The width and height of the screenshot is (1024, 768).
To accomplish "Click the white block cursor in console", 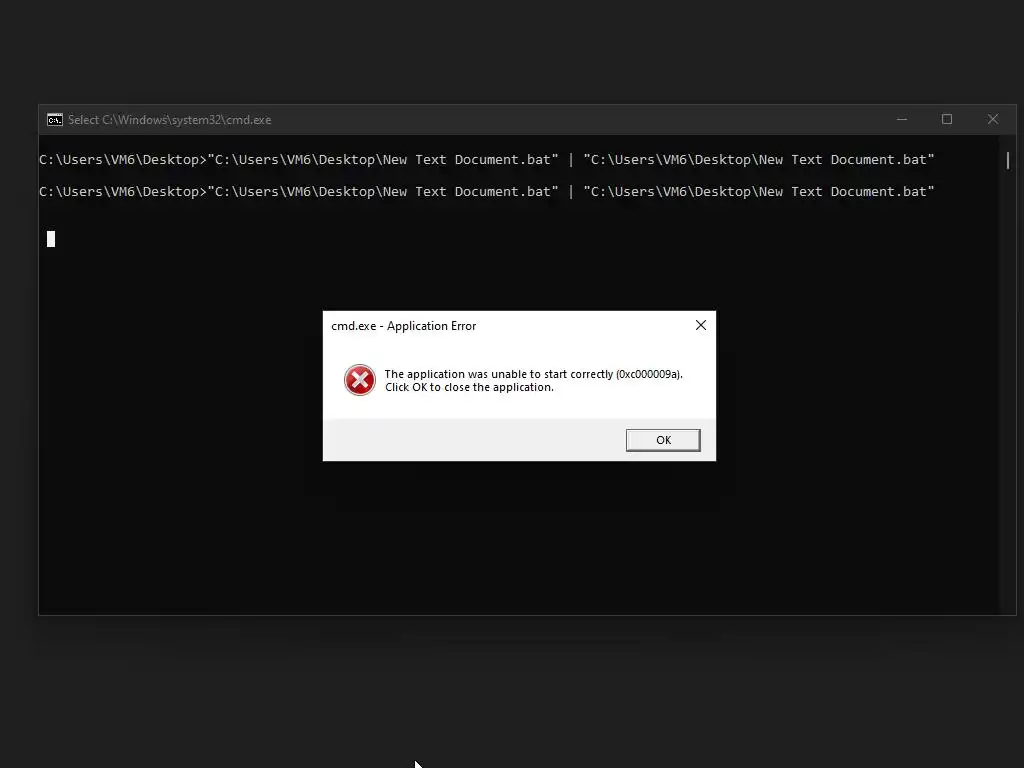I will click(x=51, y=239).
